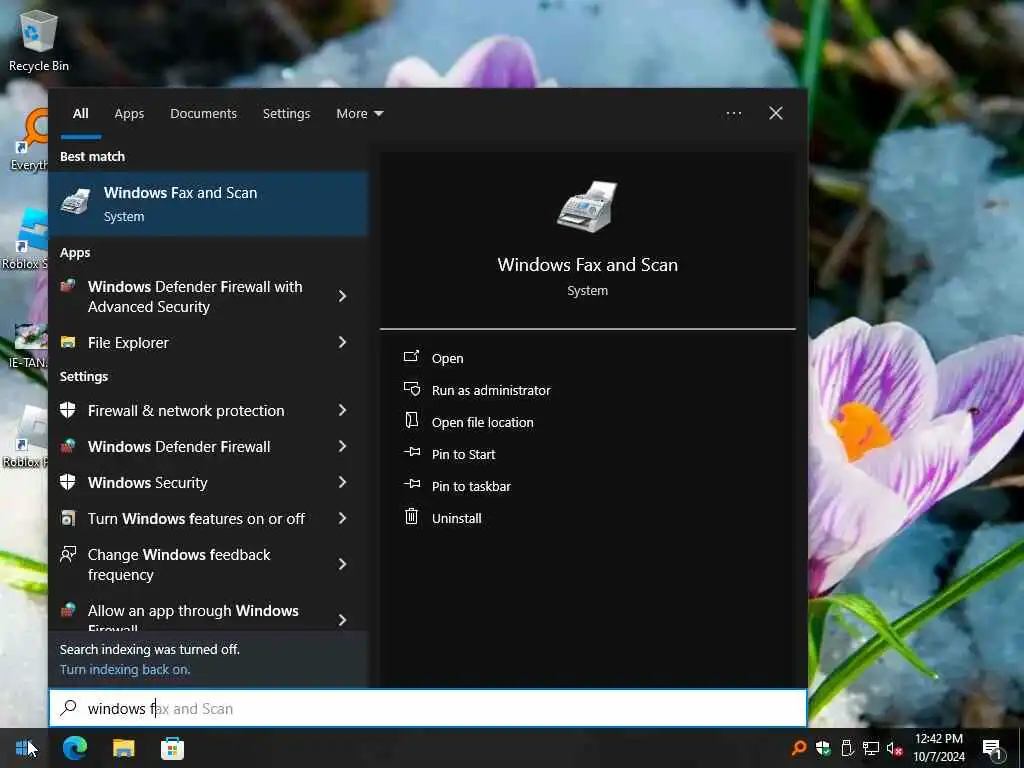1024x768 pixels.
Task: Click Turn indexing back on link
Action: [125, 669]
